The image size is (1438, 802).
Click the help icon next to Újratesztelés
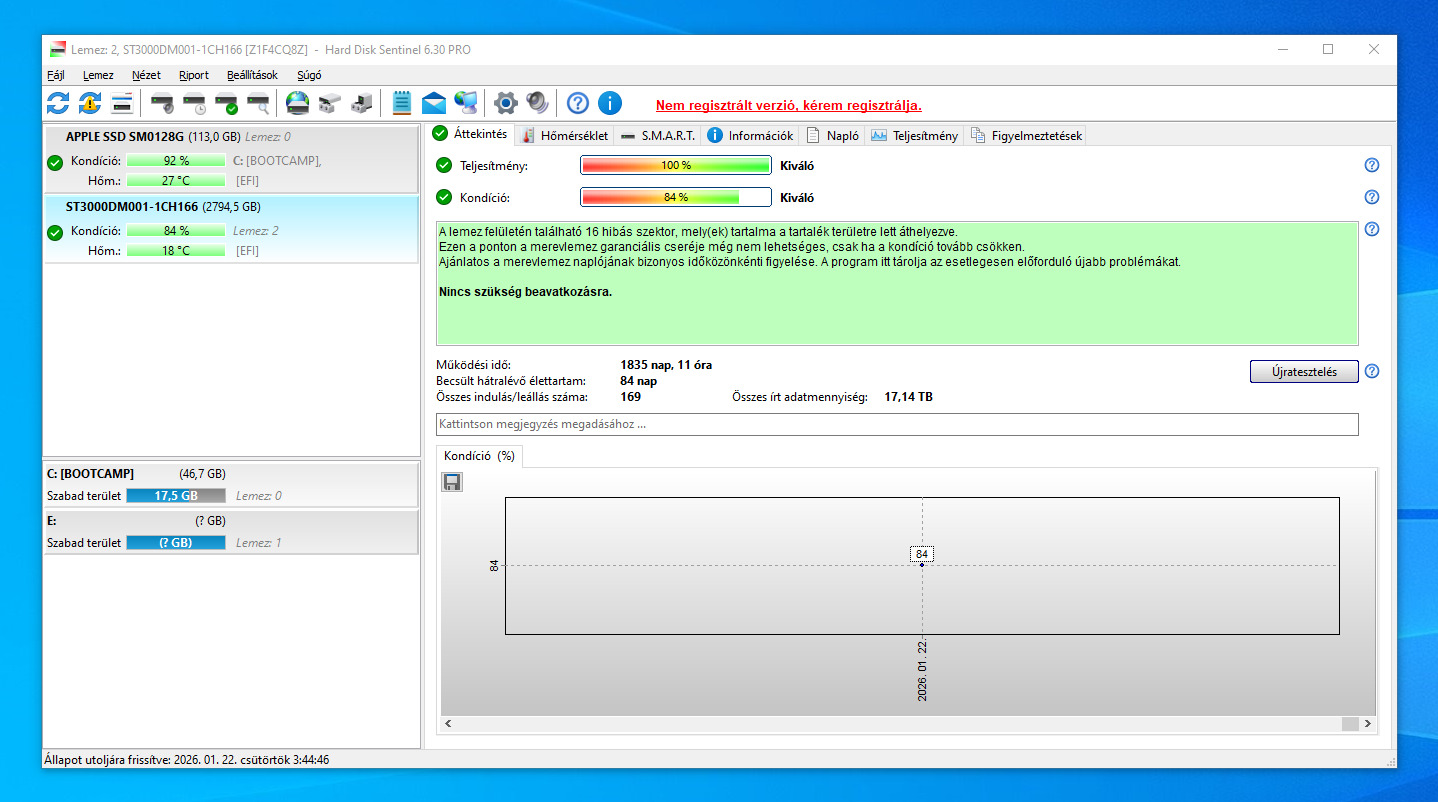1372,371
